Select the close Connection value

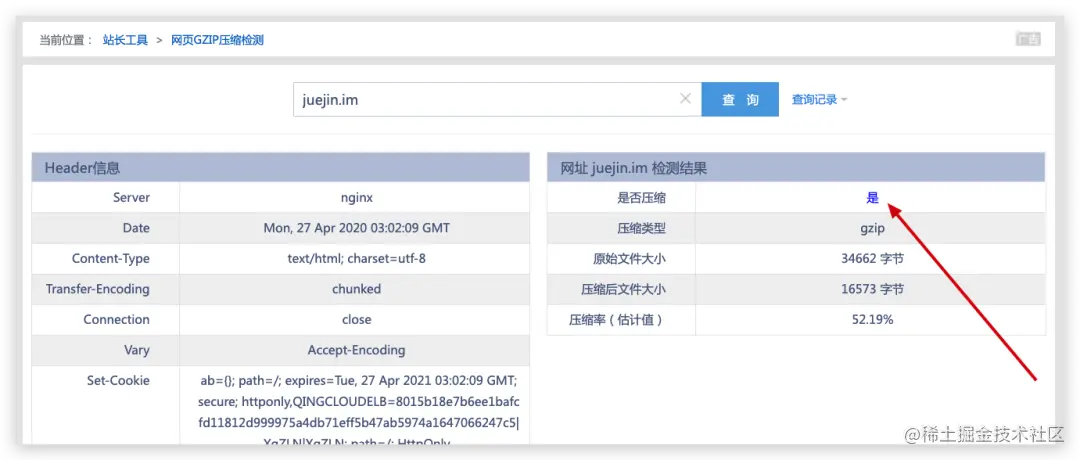tap(356, 320)
